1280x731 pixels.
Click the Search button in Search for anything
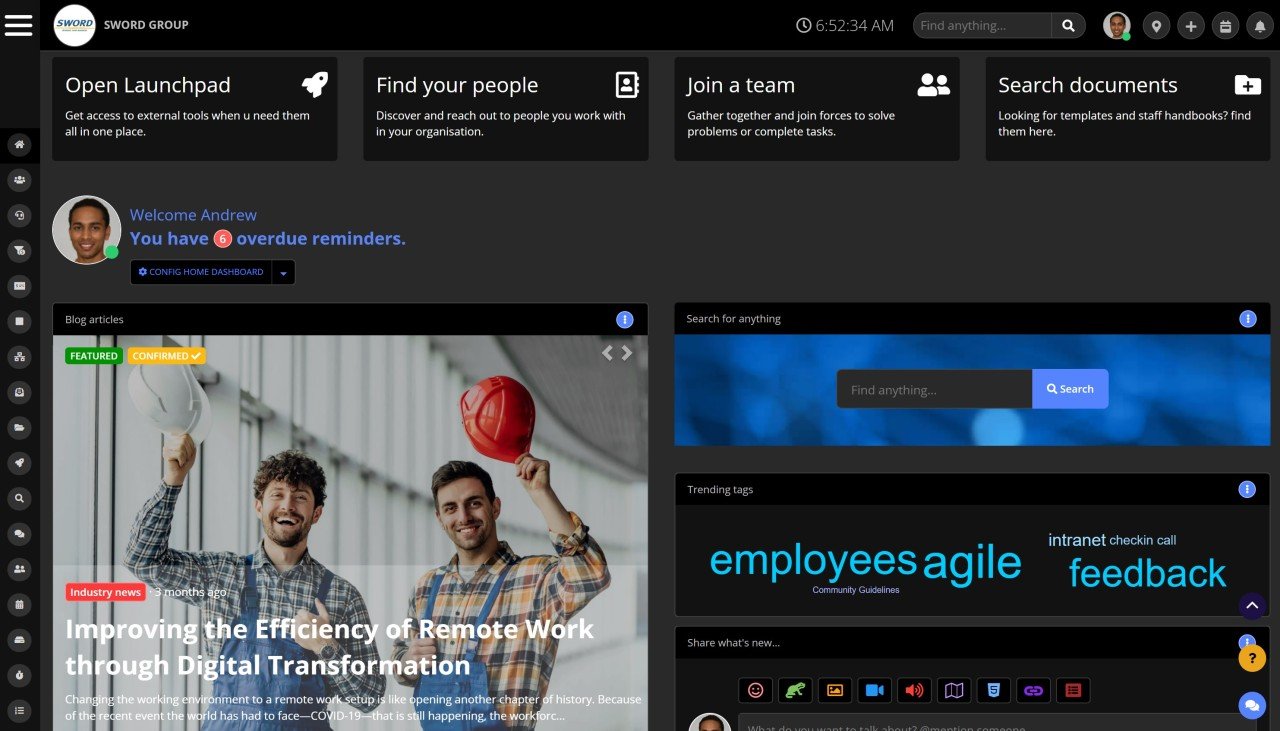(x=1070, y=389)
